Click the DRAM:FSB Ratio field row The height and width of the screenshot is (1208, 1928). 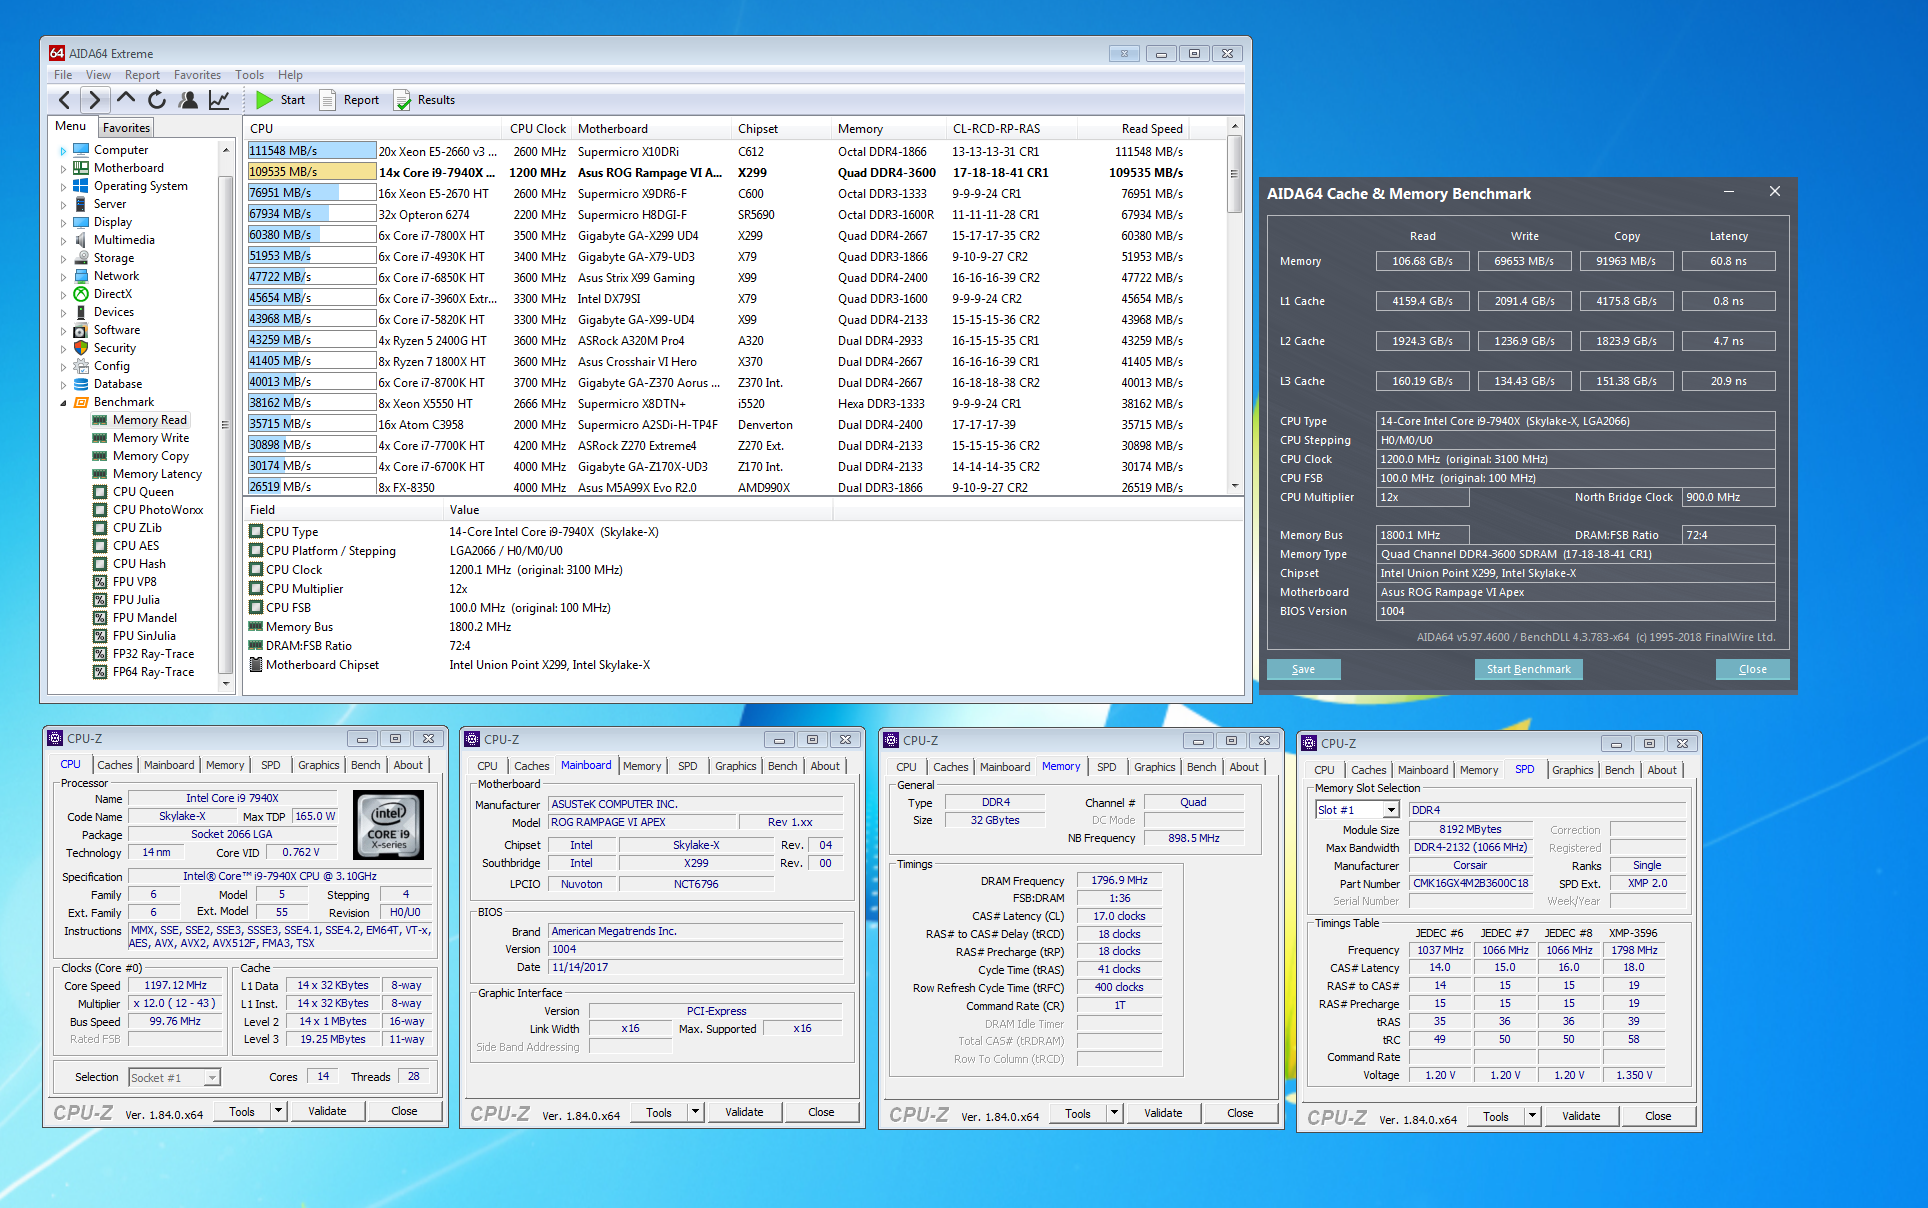click(745, 646)
